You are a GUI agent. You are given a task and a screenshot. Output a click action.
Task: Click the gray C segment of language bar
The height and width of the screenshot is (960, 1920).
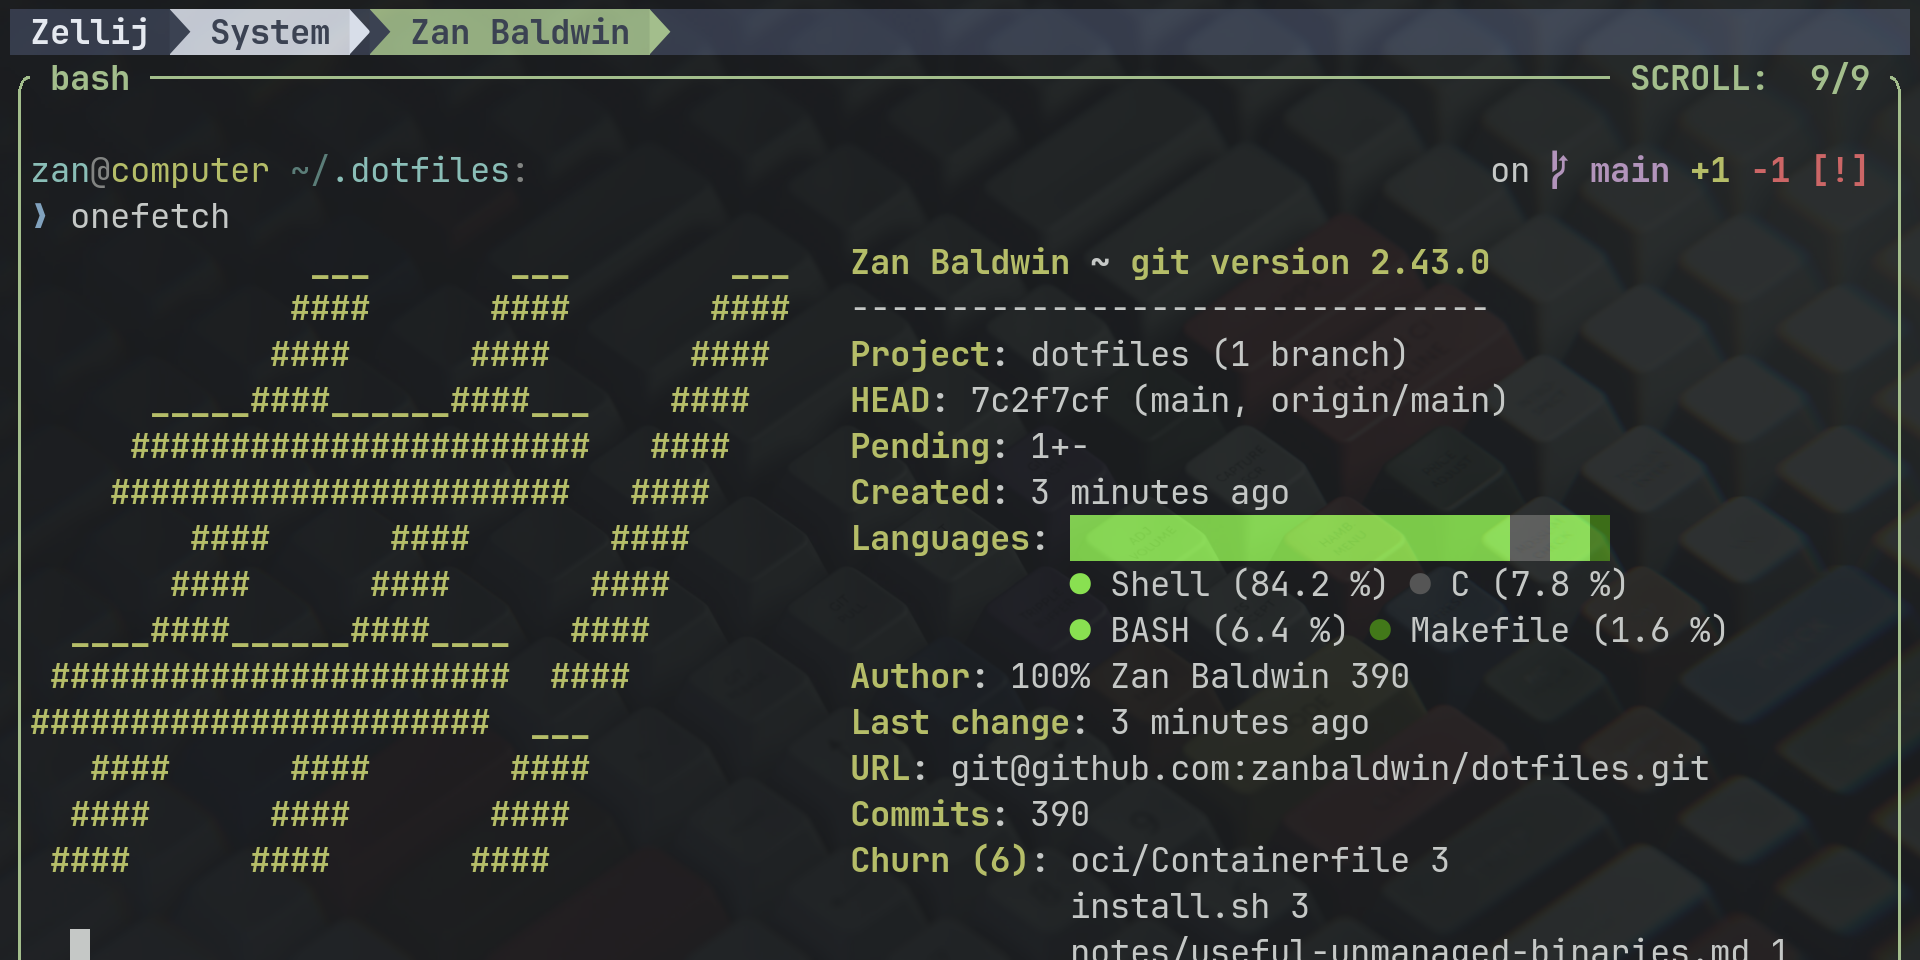[x=1530, y=538]
